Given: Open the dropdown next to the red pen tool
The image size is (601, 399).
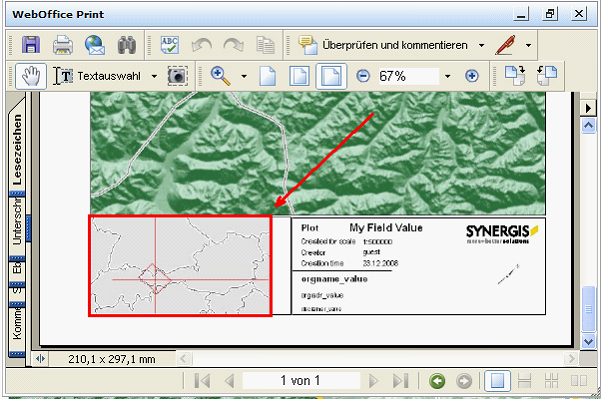Looking at the screenshot, I should 528,45.
